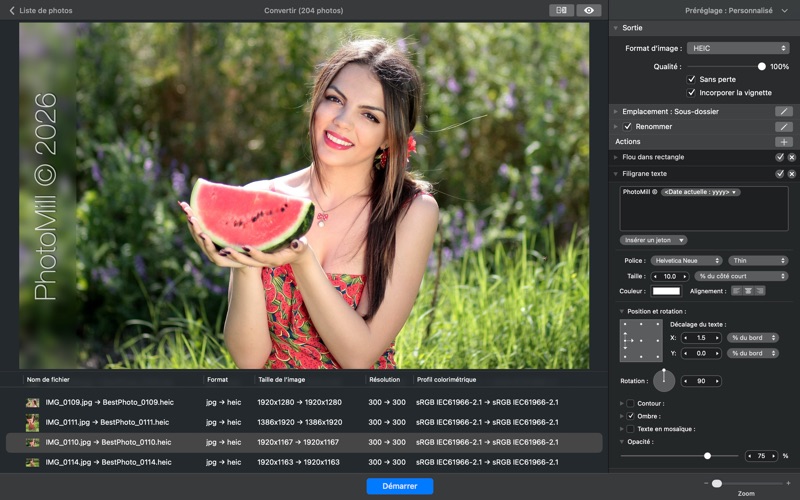This screenshot has height=500, width=800.
Task: Edit Renommer settings with pencil icon
Action: tap(784, 127)
